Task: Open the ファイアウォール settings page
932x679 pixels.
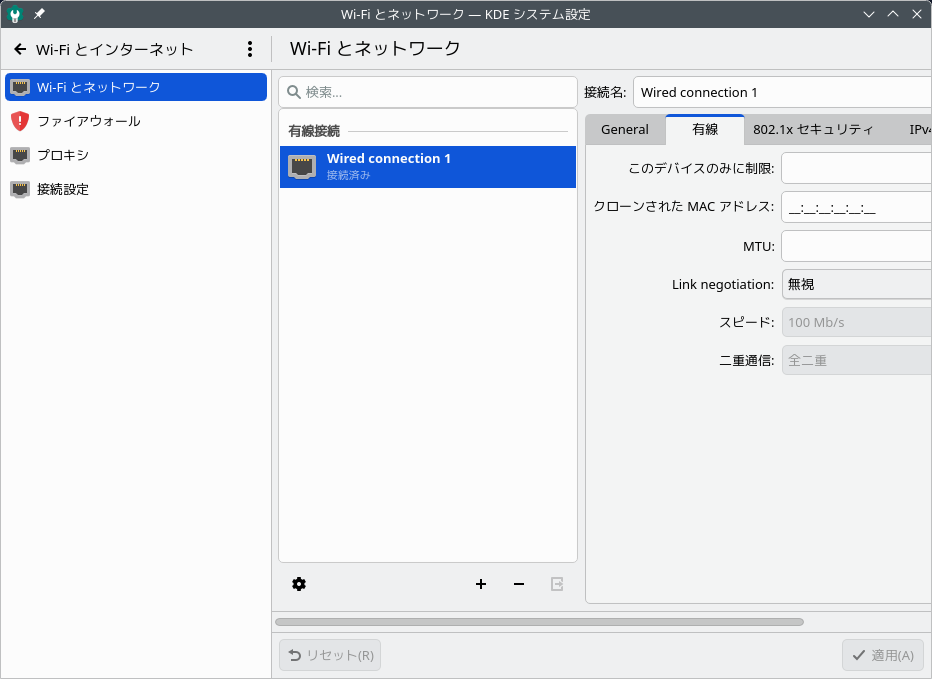Action: 136,121
